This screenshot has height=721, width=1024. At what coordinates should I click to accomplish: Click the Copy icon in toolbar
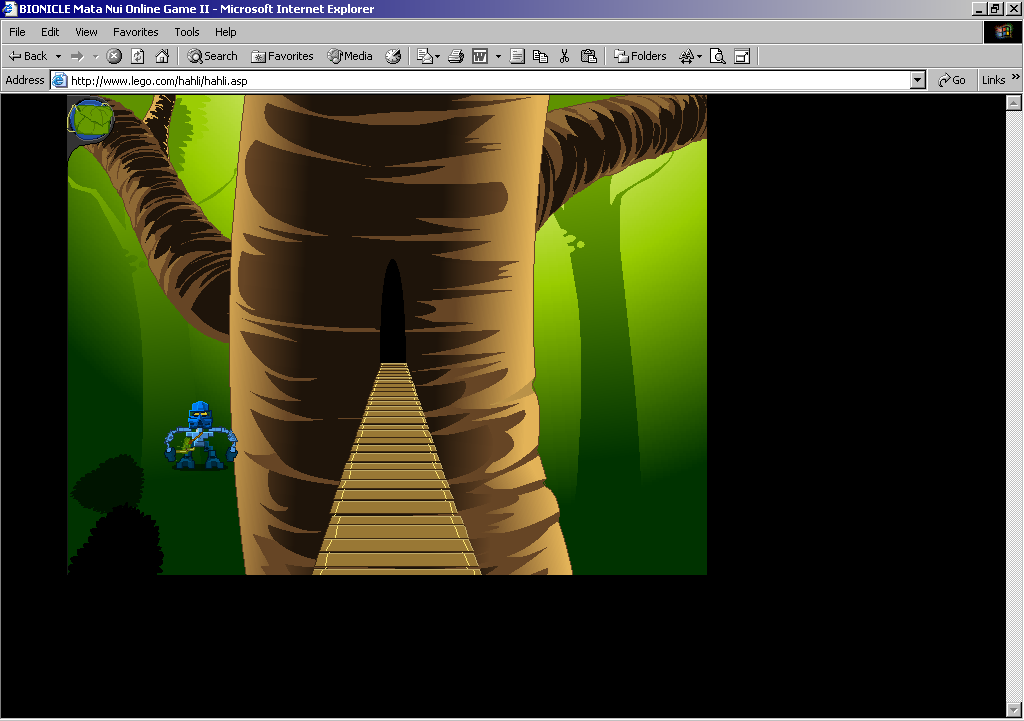[540, 56]
